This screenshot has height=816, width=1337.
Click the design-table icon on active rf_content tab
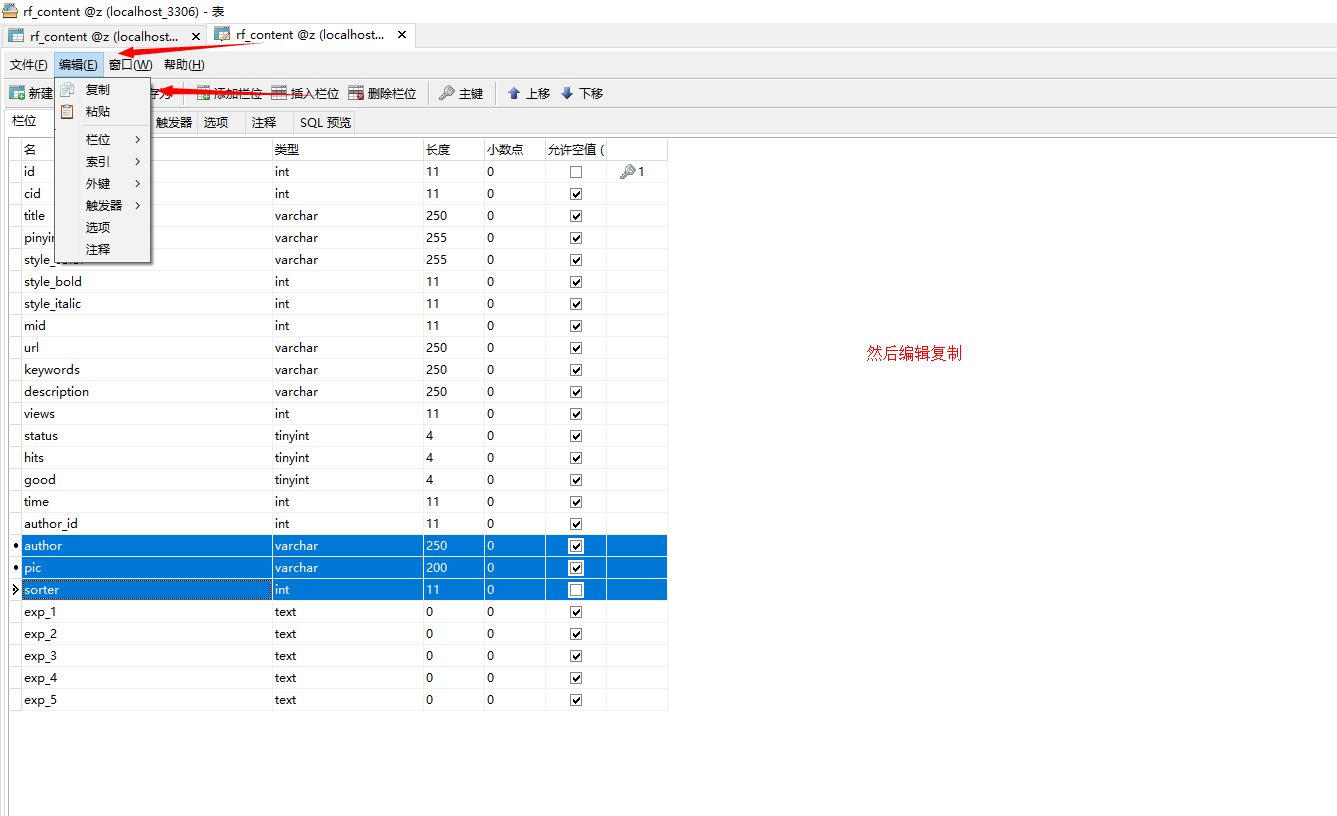(x=222, y=35)
